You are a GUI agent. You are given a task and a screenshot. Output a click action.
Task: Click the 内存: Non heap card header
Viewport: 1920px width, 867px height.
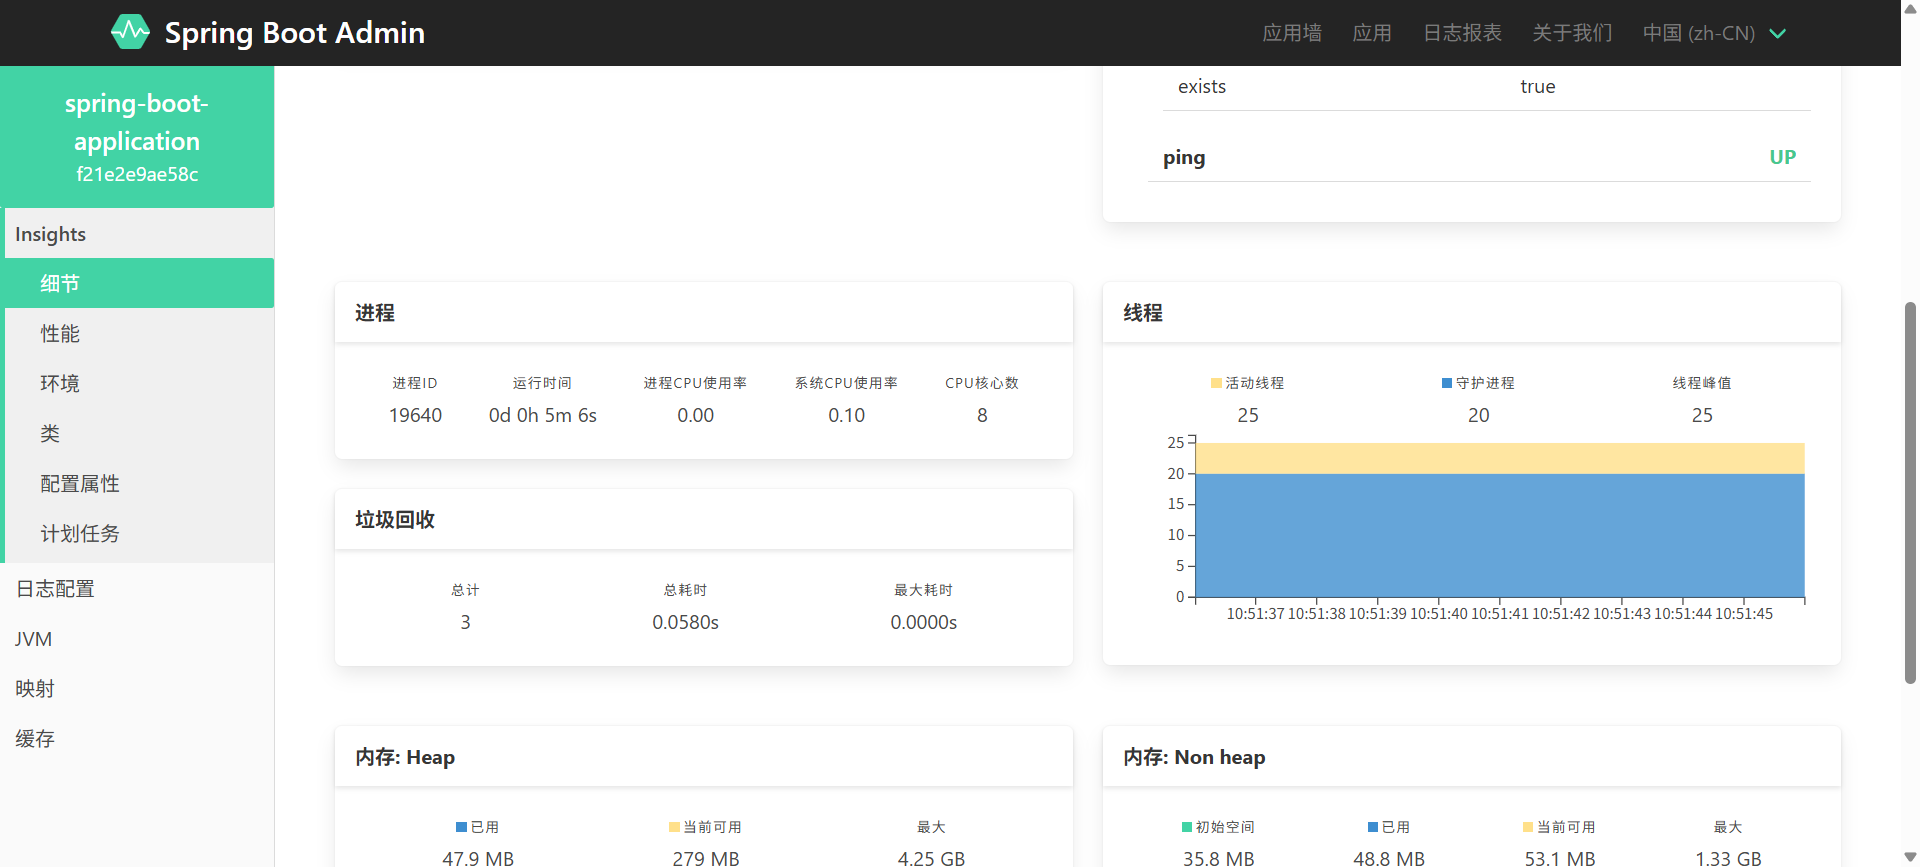tap(1472, 757)
